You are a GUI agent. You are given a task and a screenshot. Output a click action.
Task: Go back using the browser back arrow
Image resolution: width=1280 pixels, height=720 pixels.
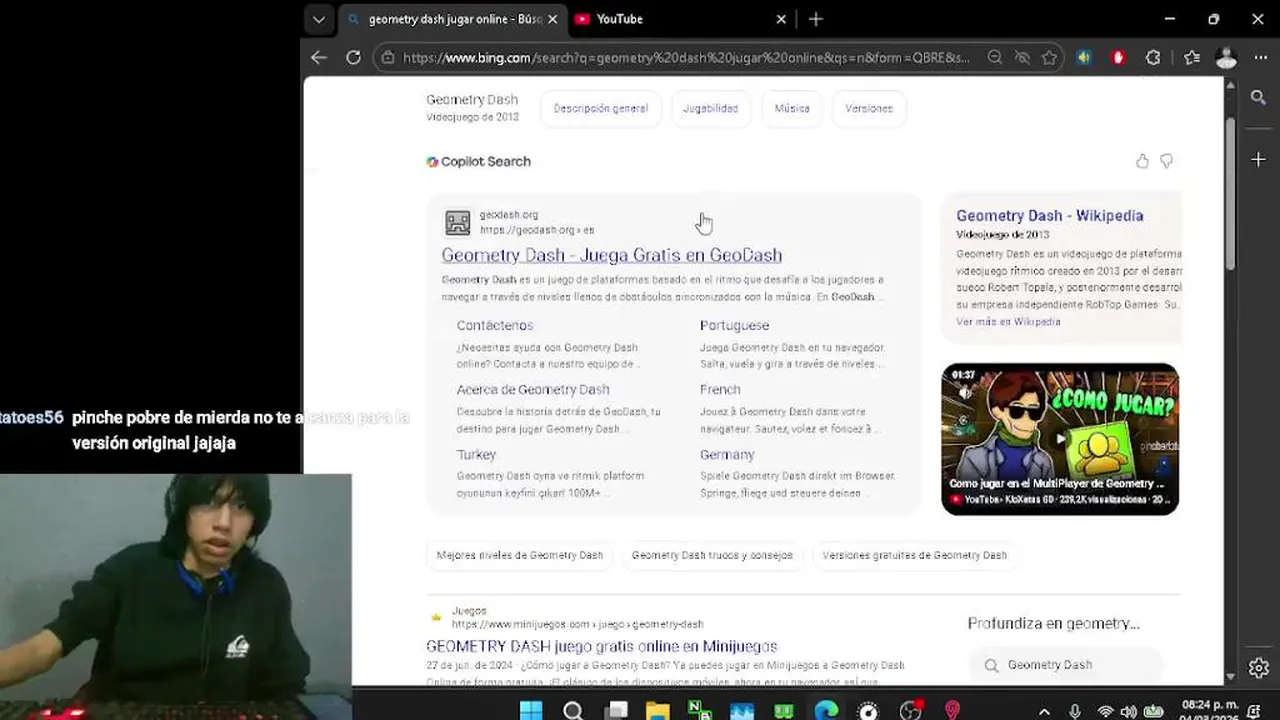tap(318, 58)
